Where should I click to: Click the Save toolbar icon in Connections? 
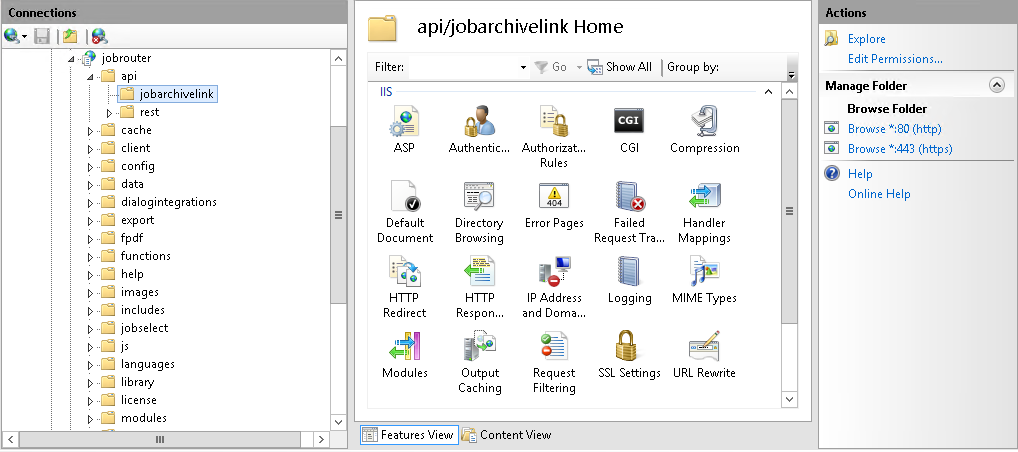tap(42, 36)
